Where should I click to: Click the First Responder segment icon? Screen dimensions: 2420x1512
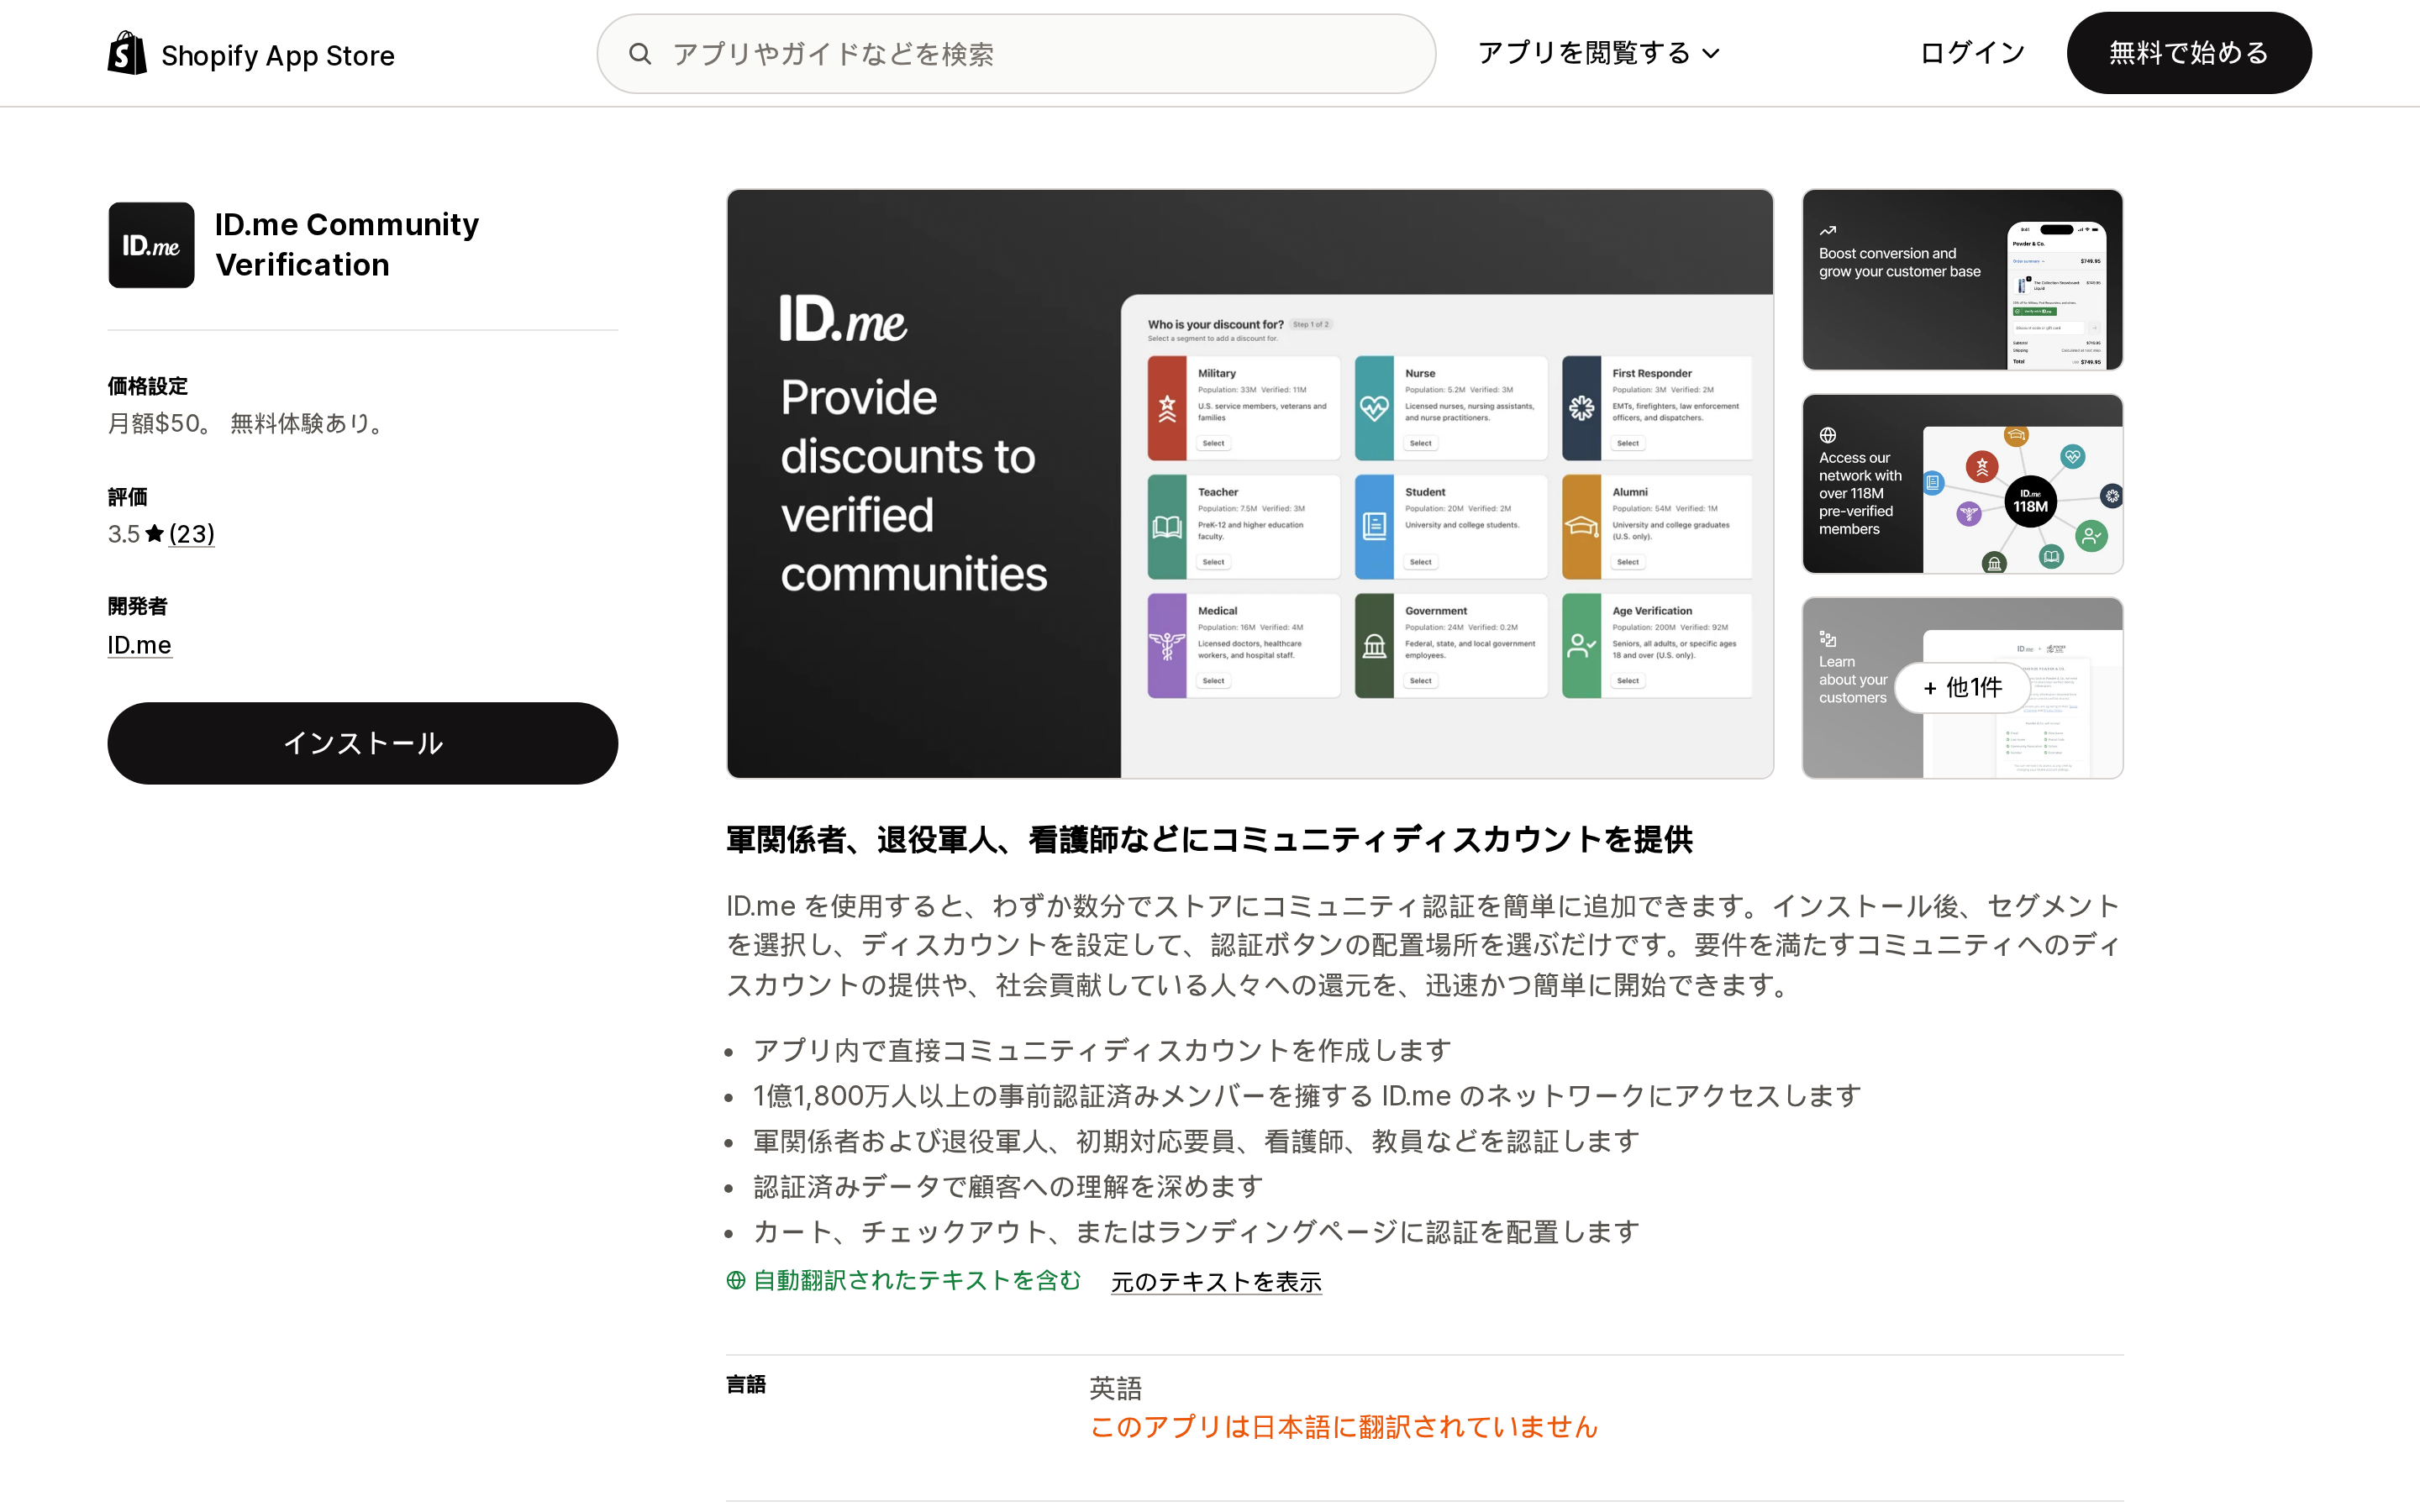(x=1581, y=408)
